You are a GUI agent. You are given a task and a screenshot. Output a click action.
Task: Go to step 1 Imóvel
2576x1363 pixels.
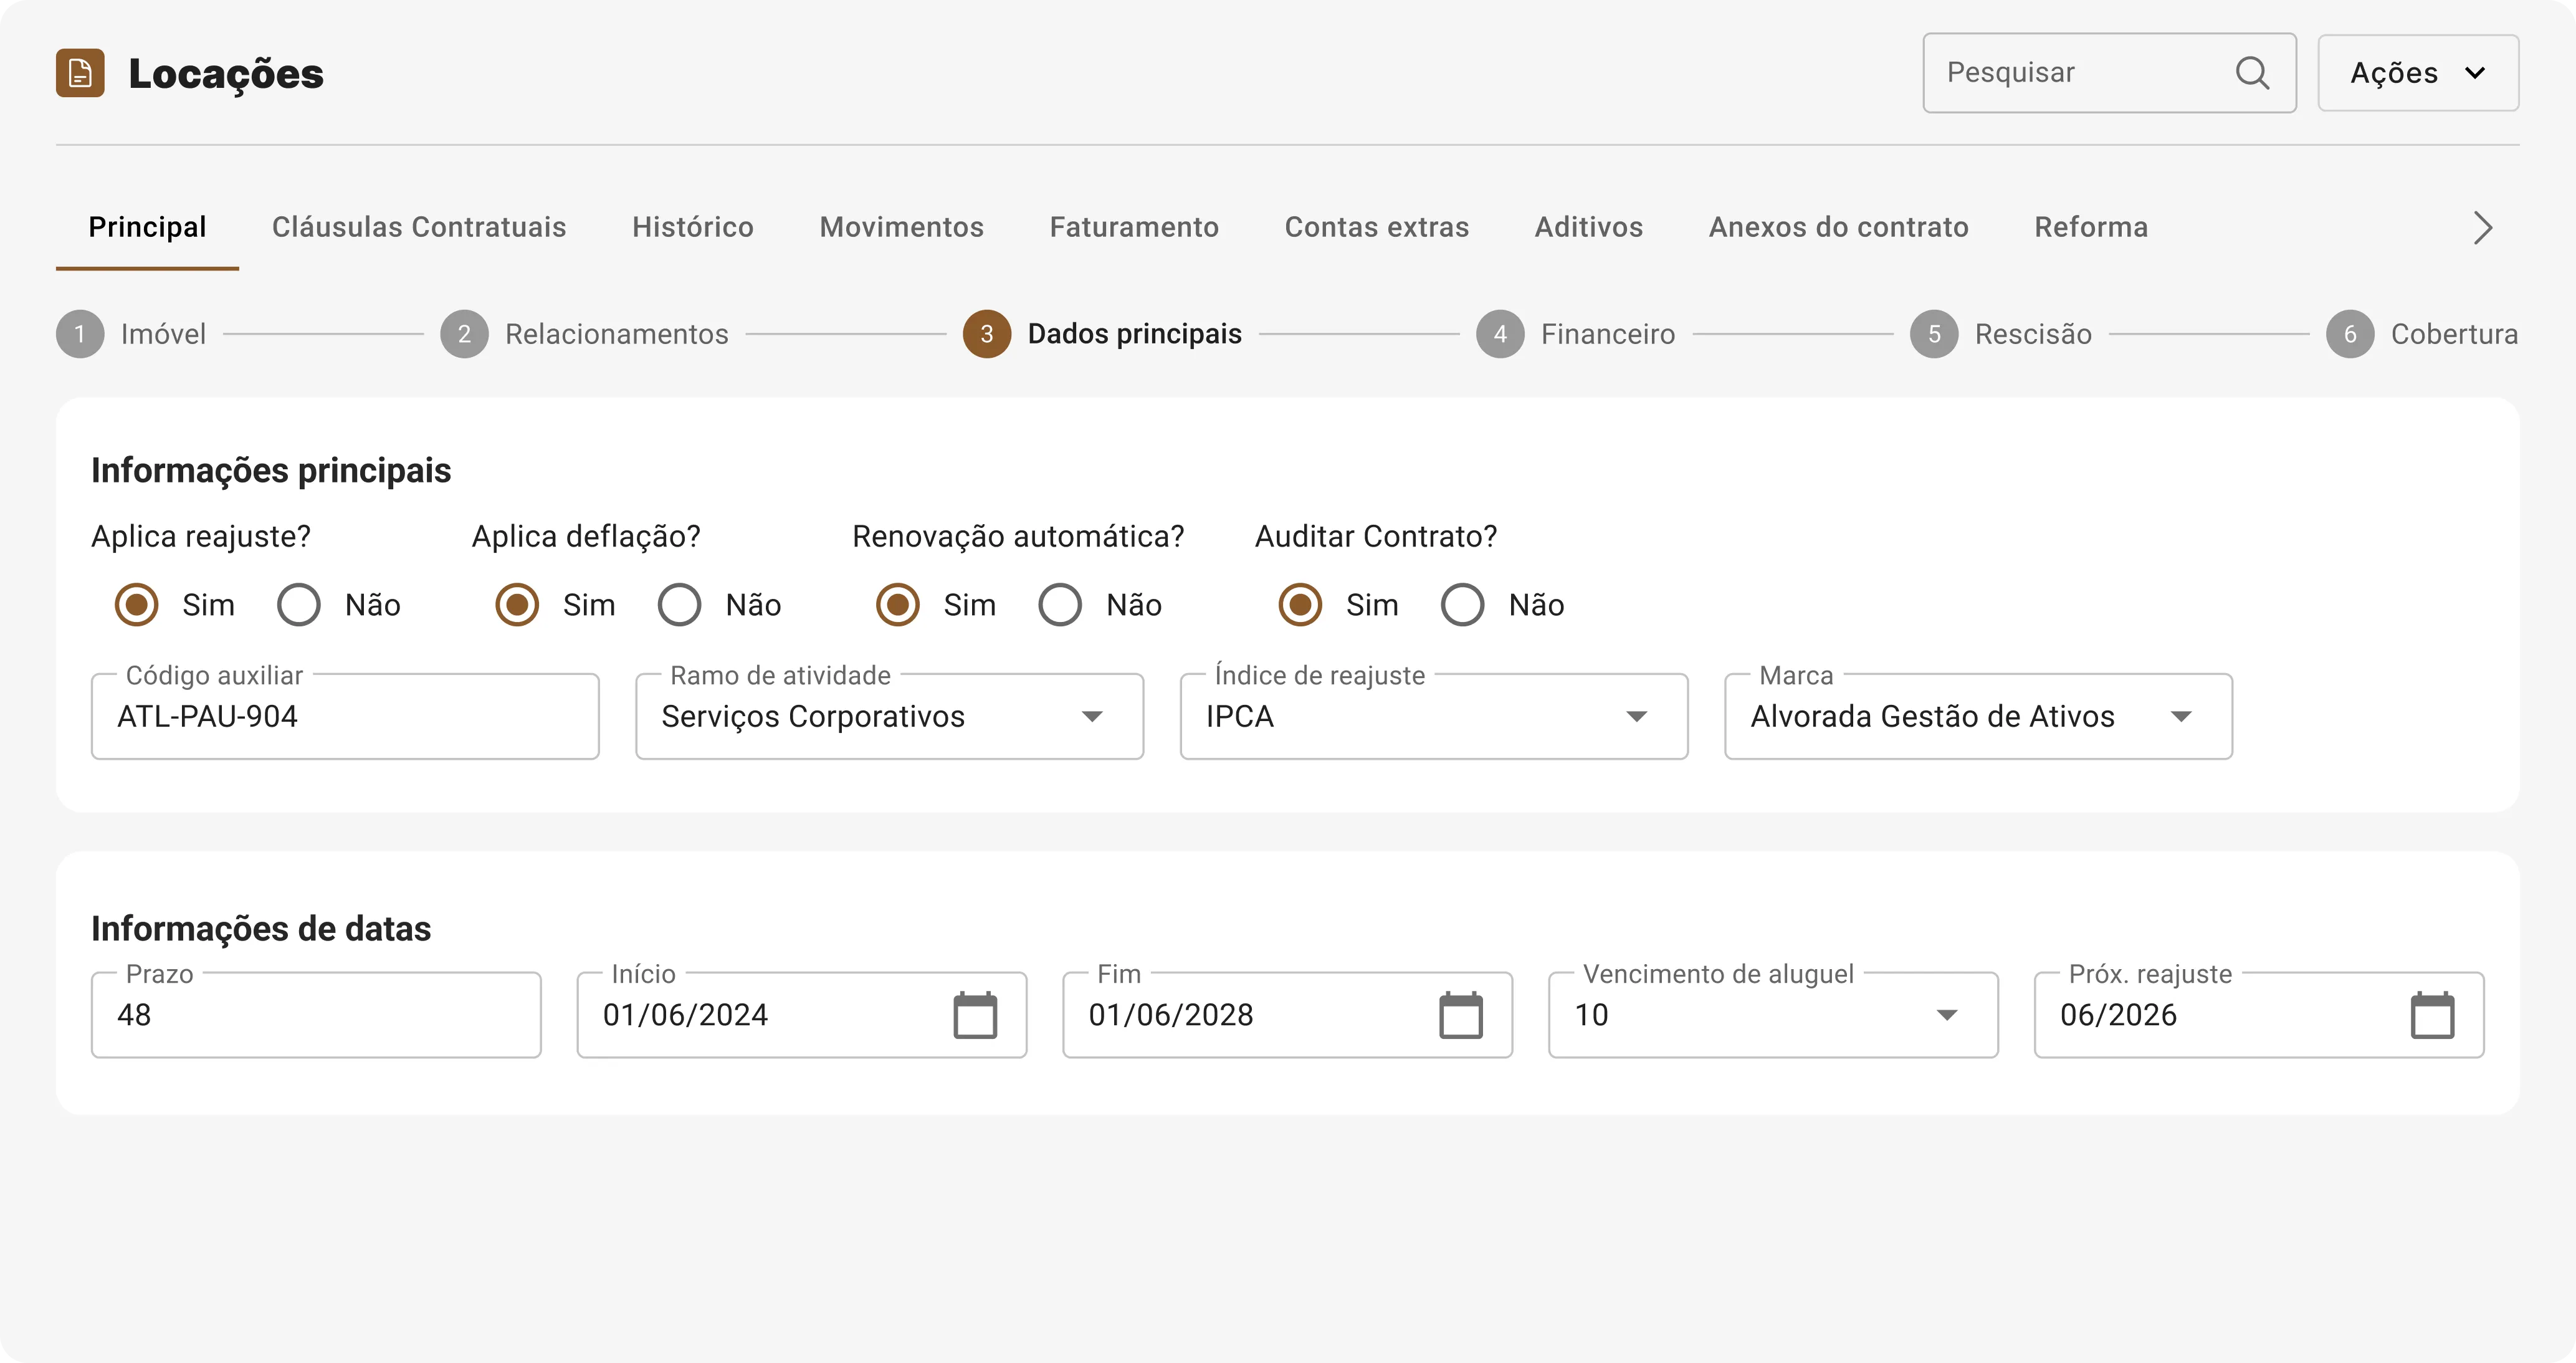point(131,334)
